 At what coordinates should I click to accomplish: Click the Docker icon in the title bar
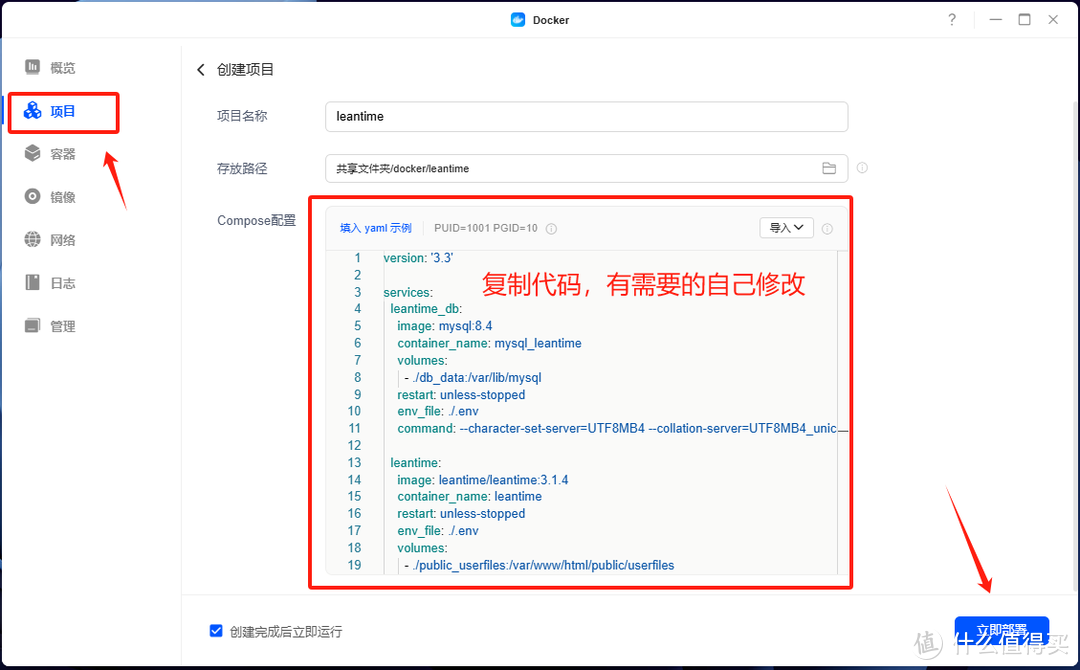[517, 19]
